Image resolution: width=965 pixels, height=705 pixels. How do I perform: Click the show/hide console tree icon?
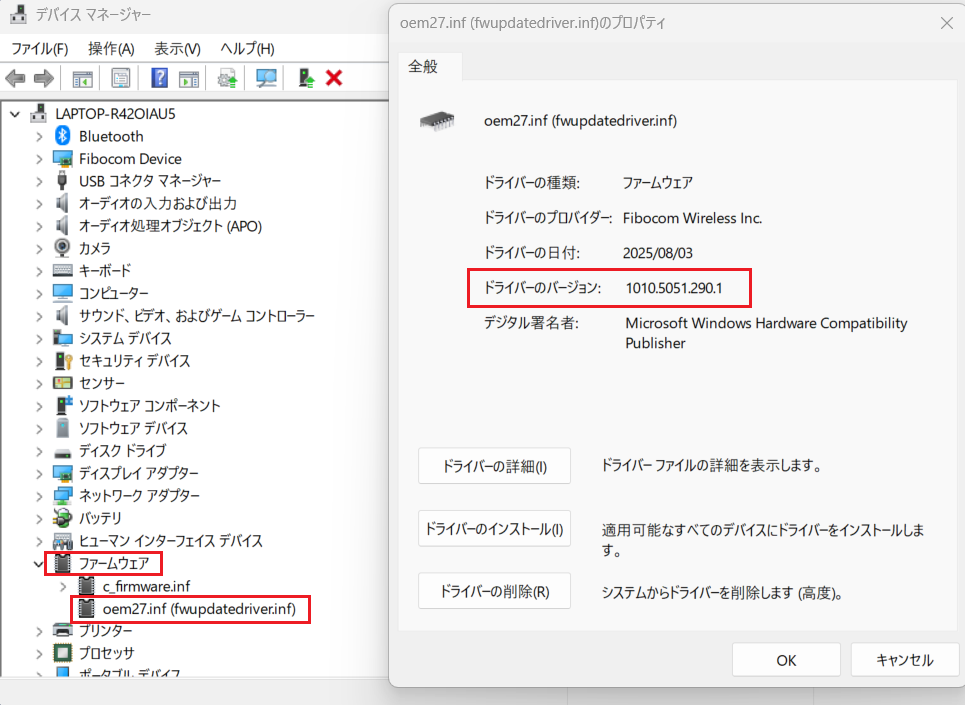click(x=83, y=78)
